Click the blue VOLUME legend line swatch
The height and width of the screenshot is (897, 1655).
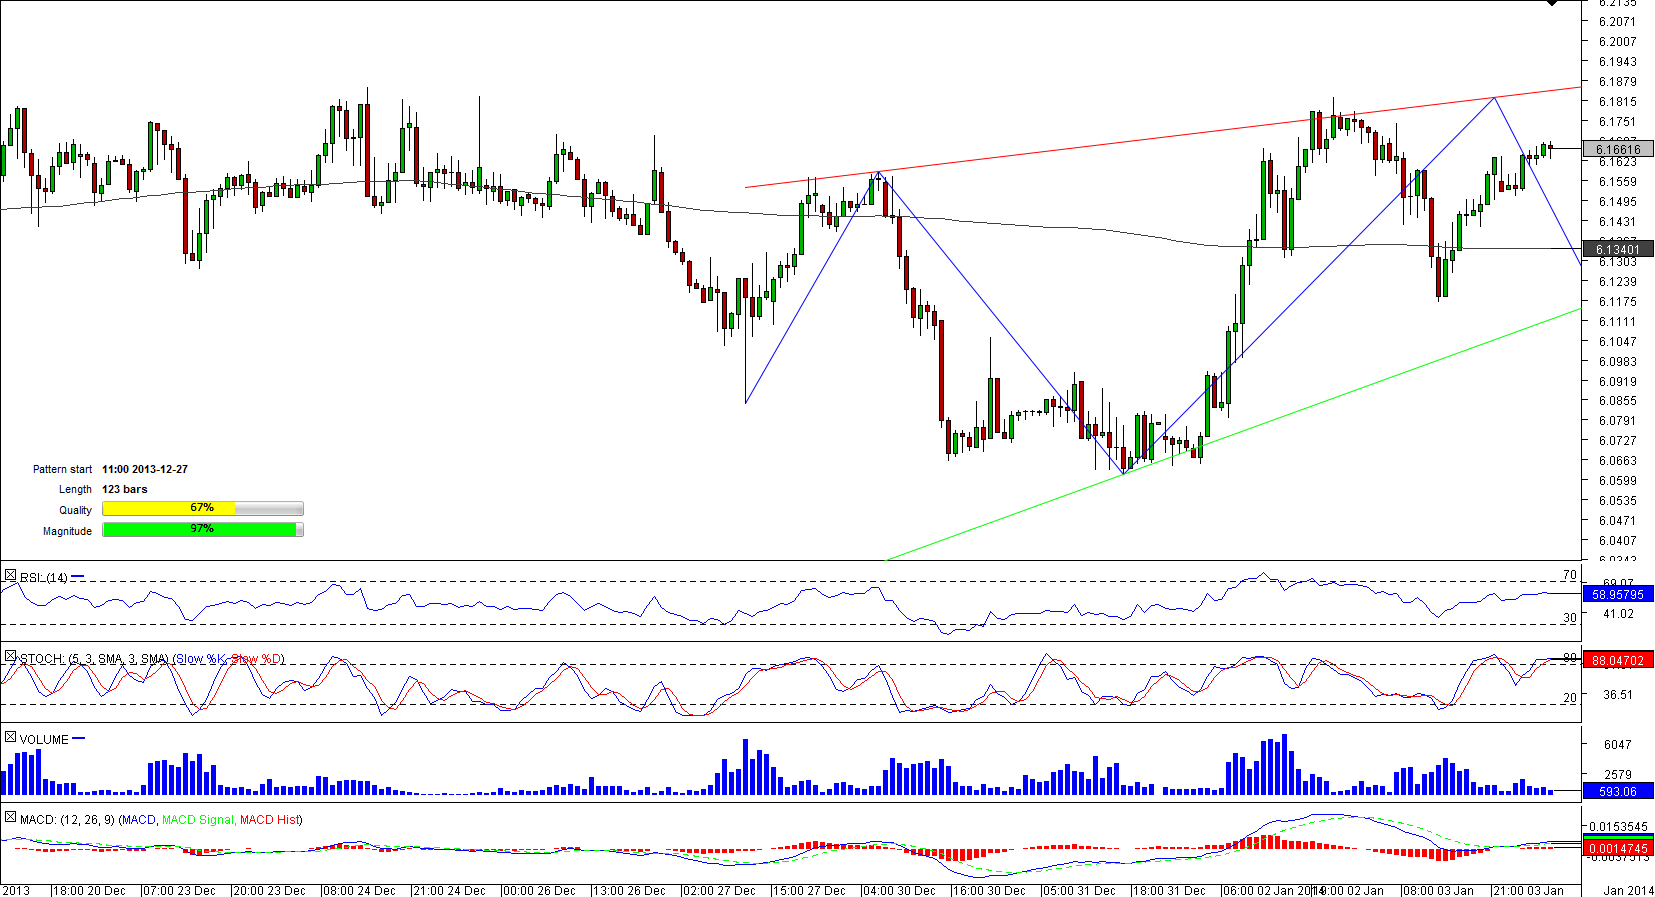pyautogui.click(x=79, y=739)
